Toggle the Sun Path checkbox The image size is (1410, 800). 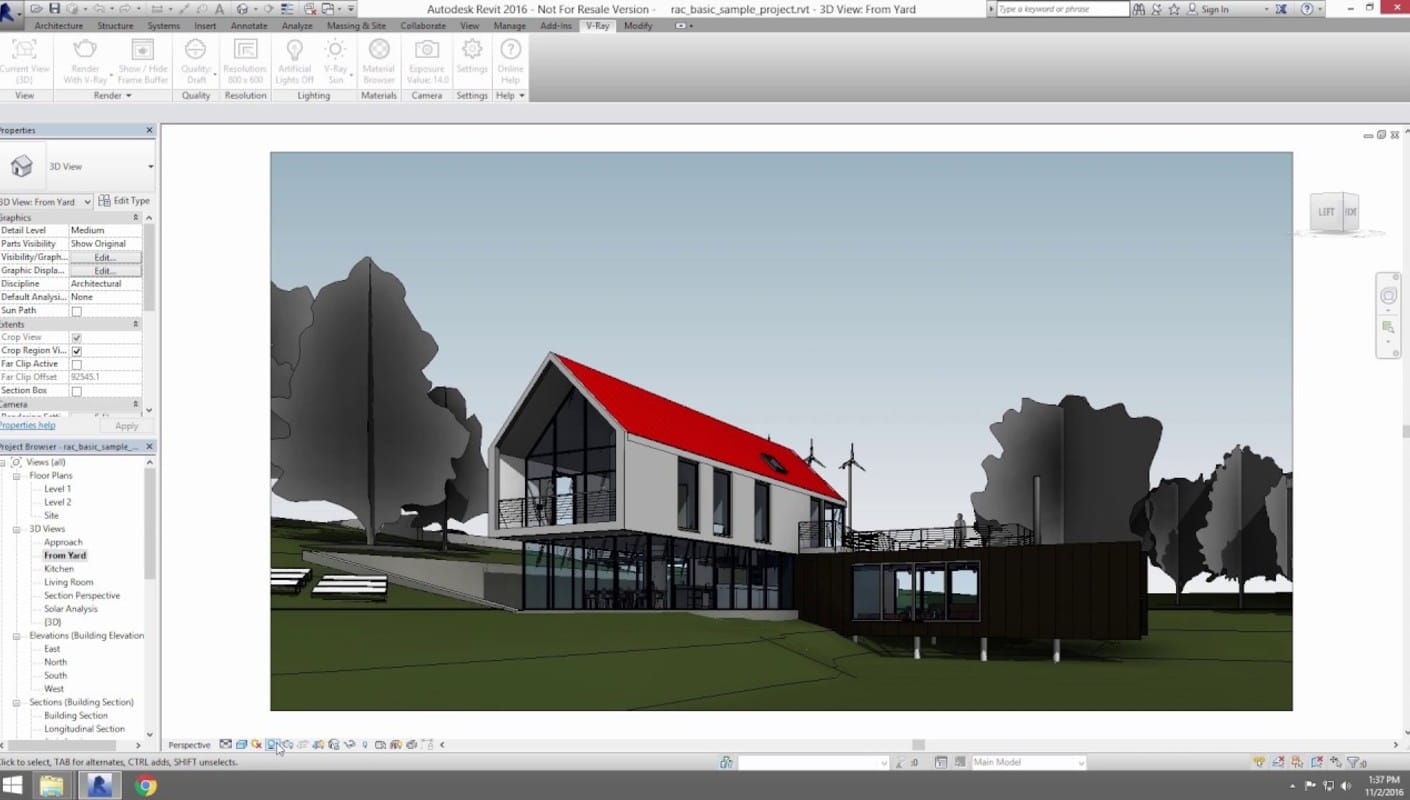pos(76,311)
